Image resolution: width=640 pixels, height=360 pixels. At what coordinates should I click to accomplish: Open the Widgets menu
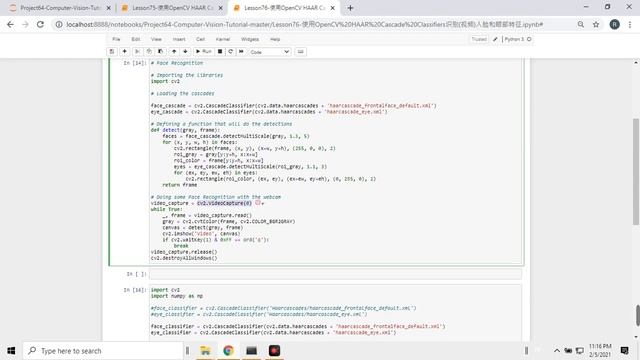(250, 39)
